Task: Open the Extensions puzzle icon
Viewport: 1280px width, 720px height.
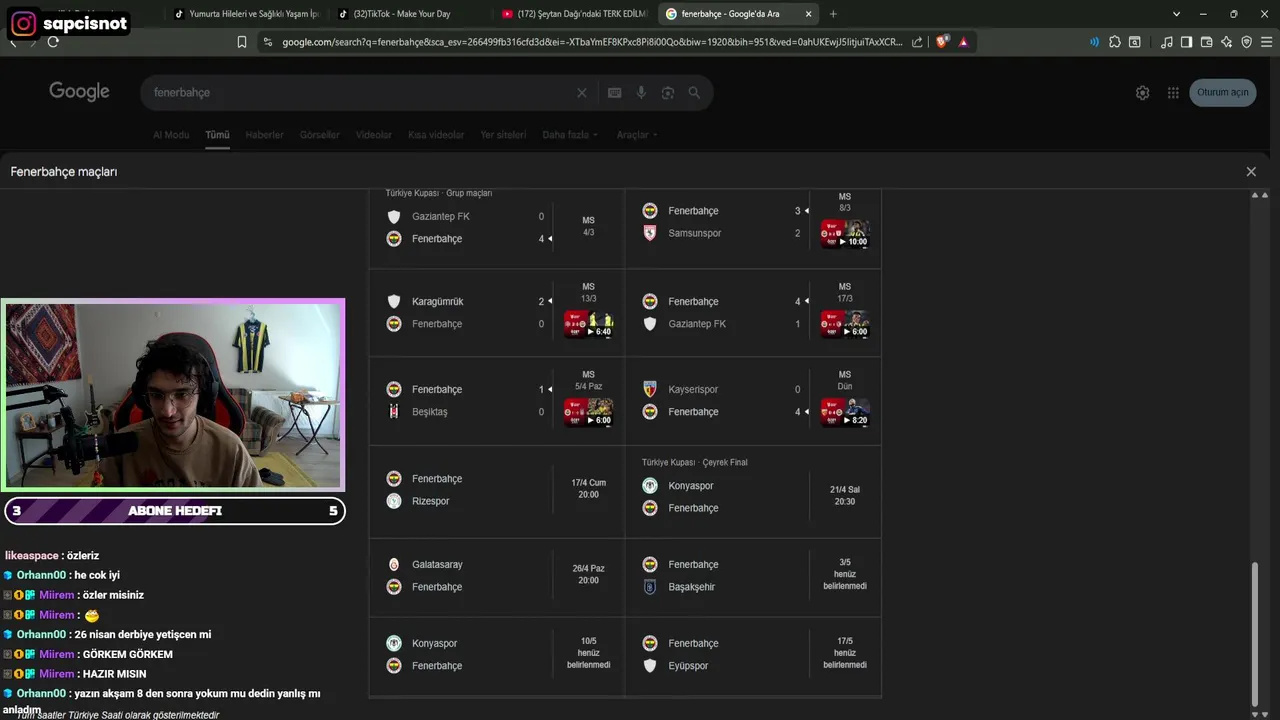Action: pos(1115,42)
